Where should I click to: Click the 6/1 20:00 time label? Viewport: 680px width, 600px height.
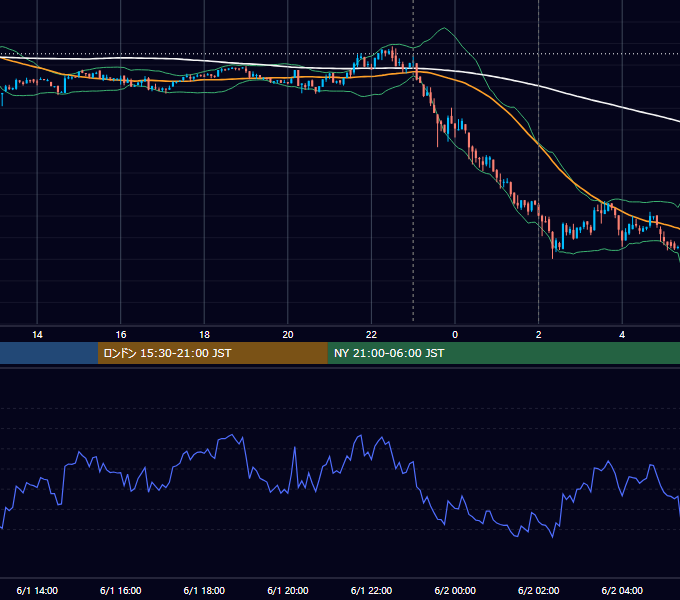[288, 590]
